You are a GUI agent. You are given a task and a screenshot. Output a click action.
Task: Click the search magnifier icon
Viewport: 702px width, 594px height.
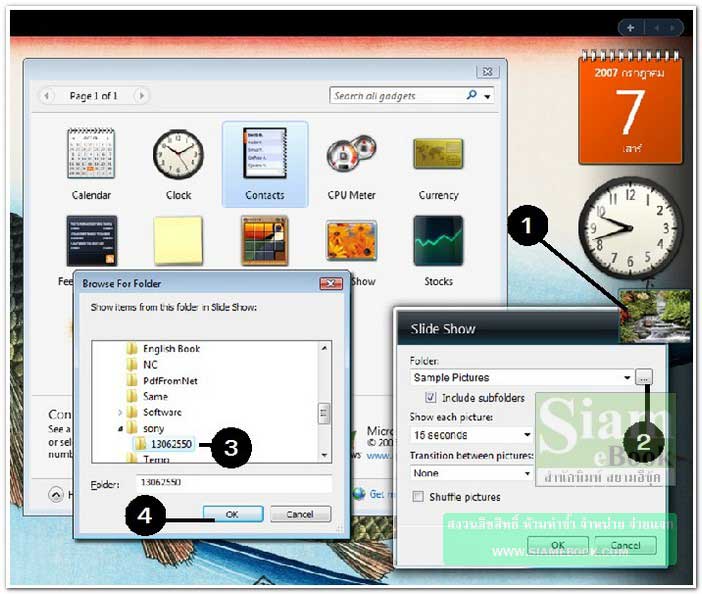471,95
